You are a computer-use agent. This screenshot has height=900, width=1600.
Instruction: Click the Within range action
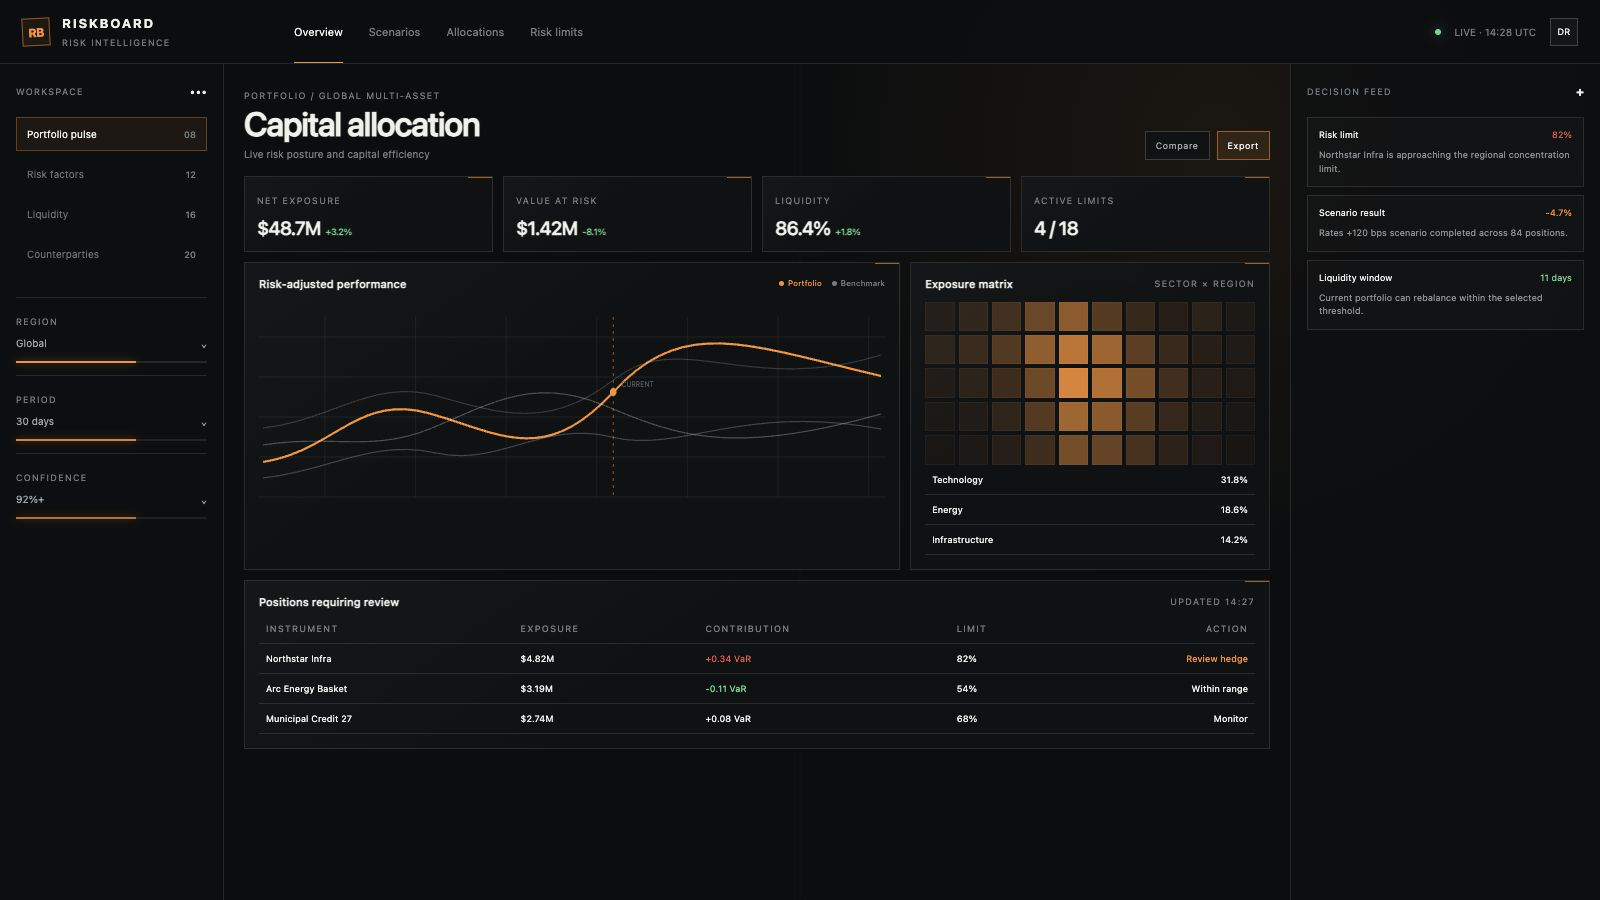click(1219, 689)
